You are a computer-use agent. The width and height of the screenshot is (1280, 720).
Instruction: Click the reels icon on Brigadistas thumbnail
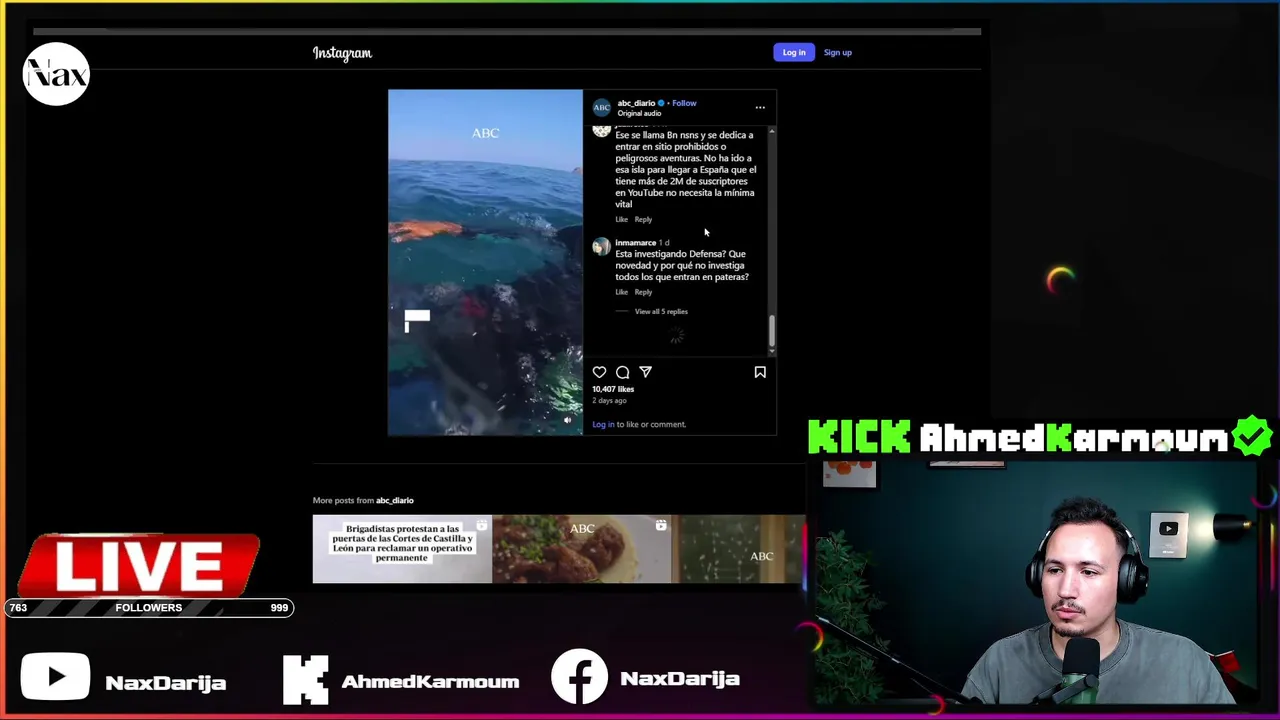click(481, 525)
